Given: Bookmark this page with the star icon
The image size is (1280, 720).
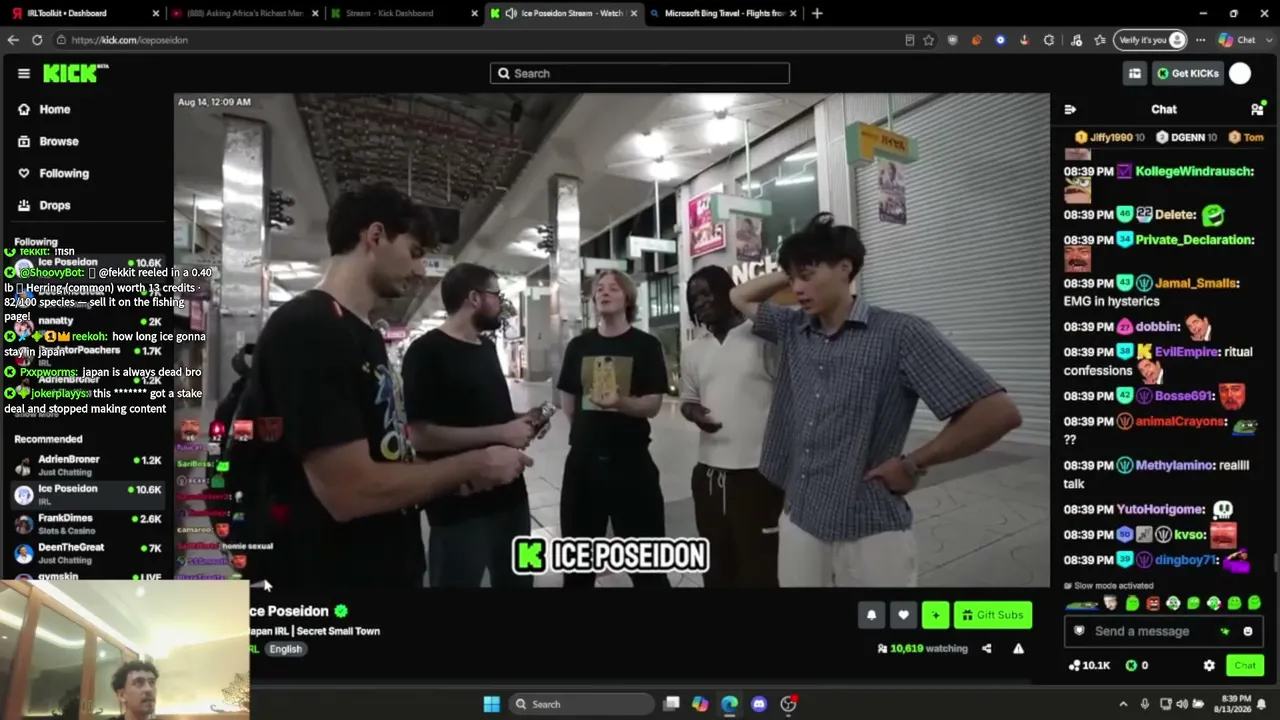Looking at the screenshot, I should 929,40.
